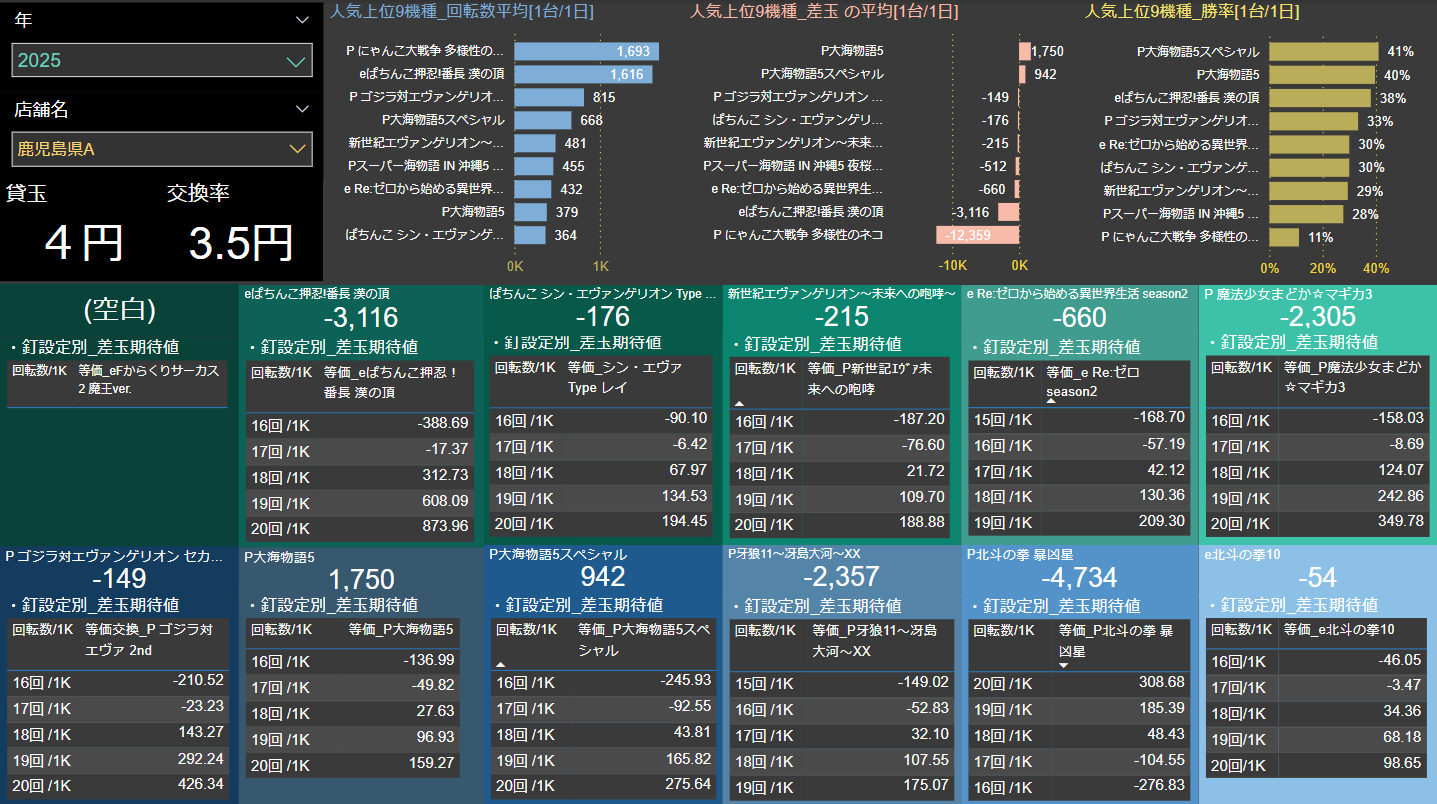Select the 1,750 card for P大海物語5

(x=361, y=579)
